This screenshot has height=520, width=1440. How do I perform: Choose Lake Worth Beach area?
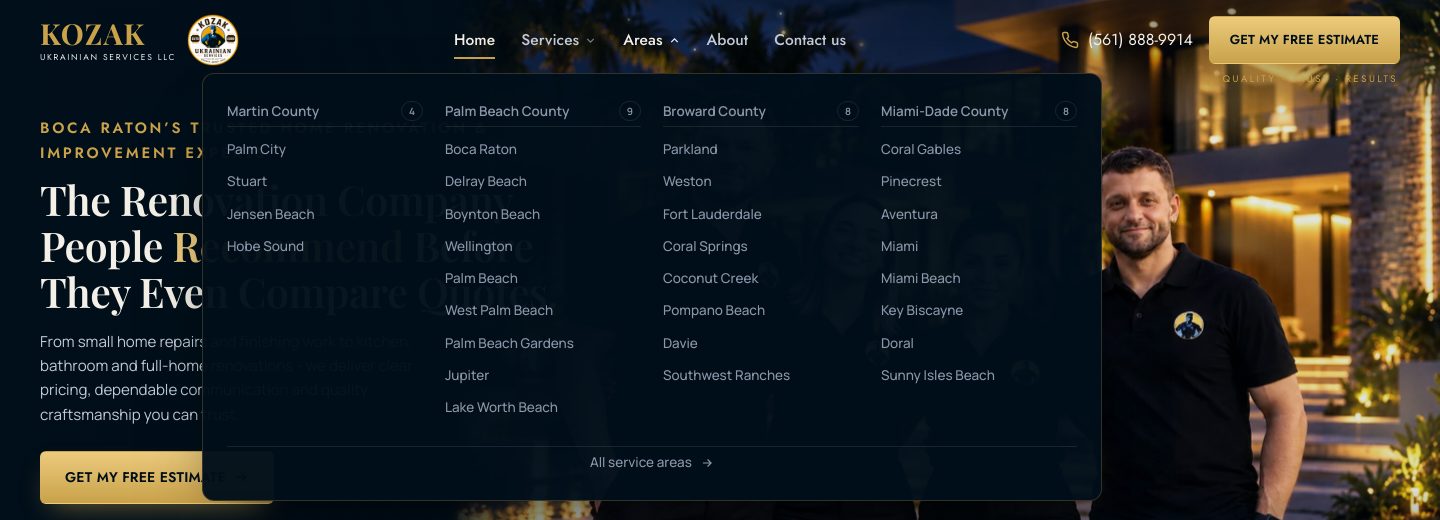(501, 407)
